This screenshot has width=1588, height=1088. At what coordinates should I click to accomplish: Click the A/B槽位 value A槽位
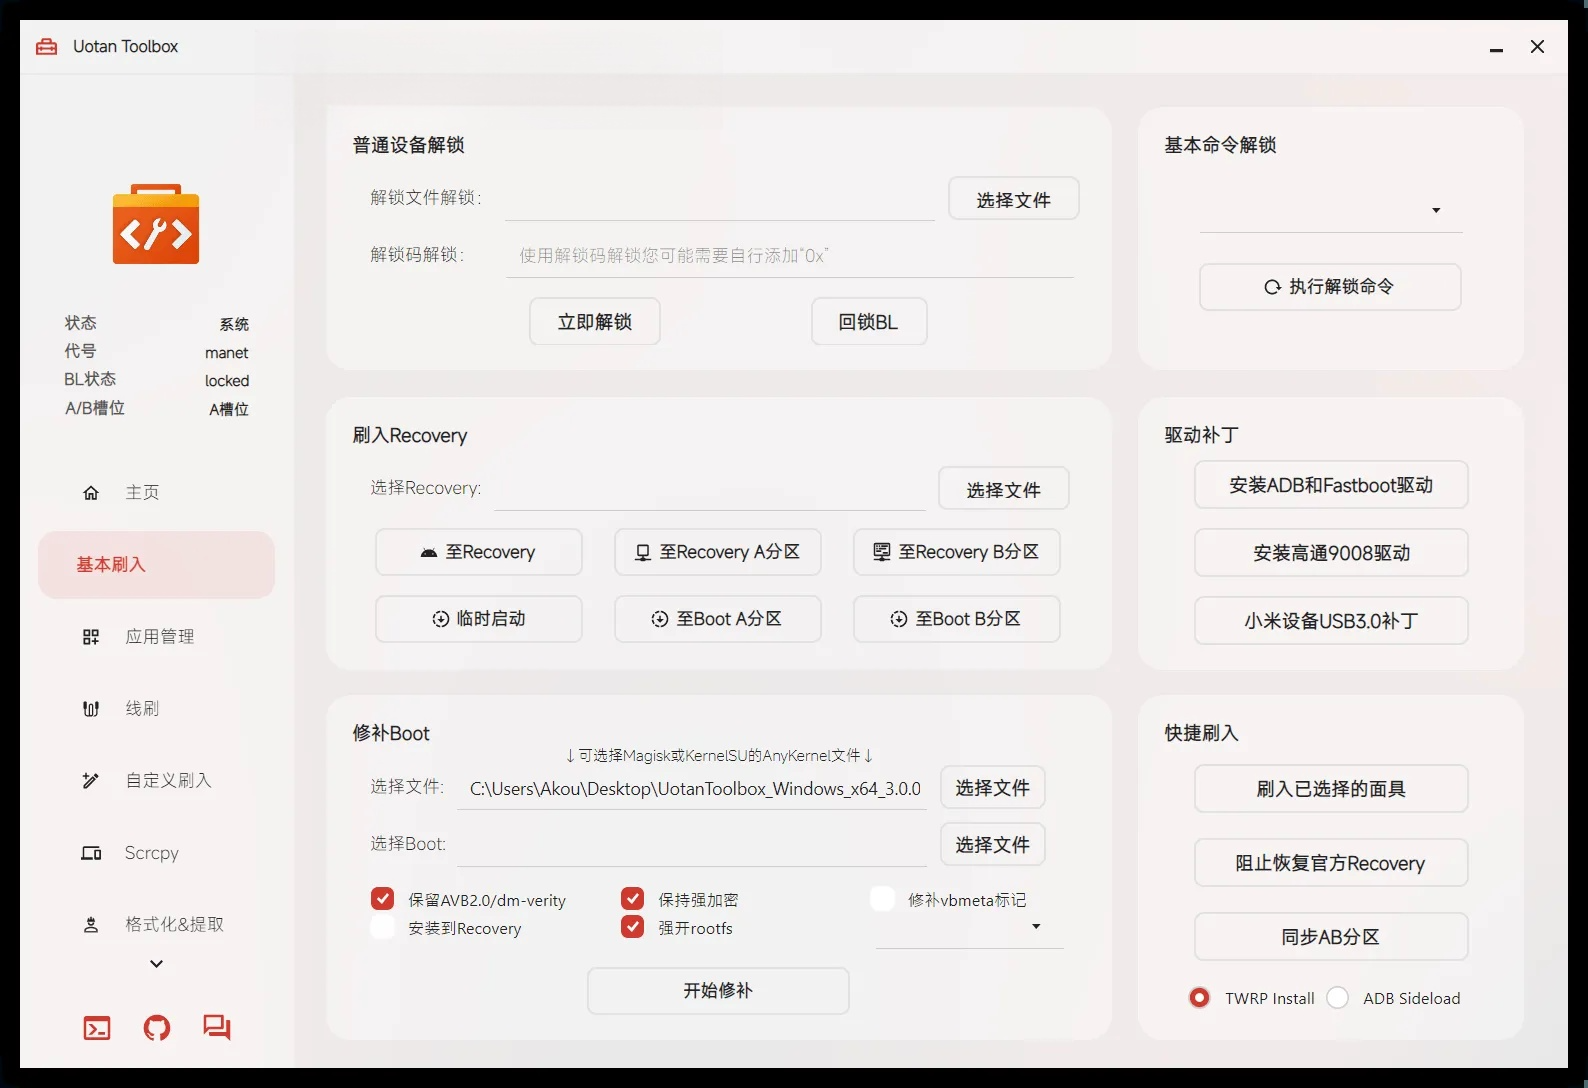[x=229, y=409]
